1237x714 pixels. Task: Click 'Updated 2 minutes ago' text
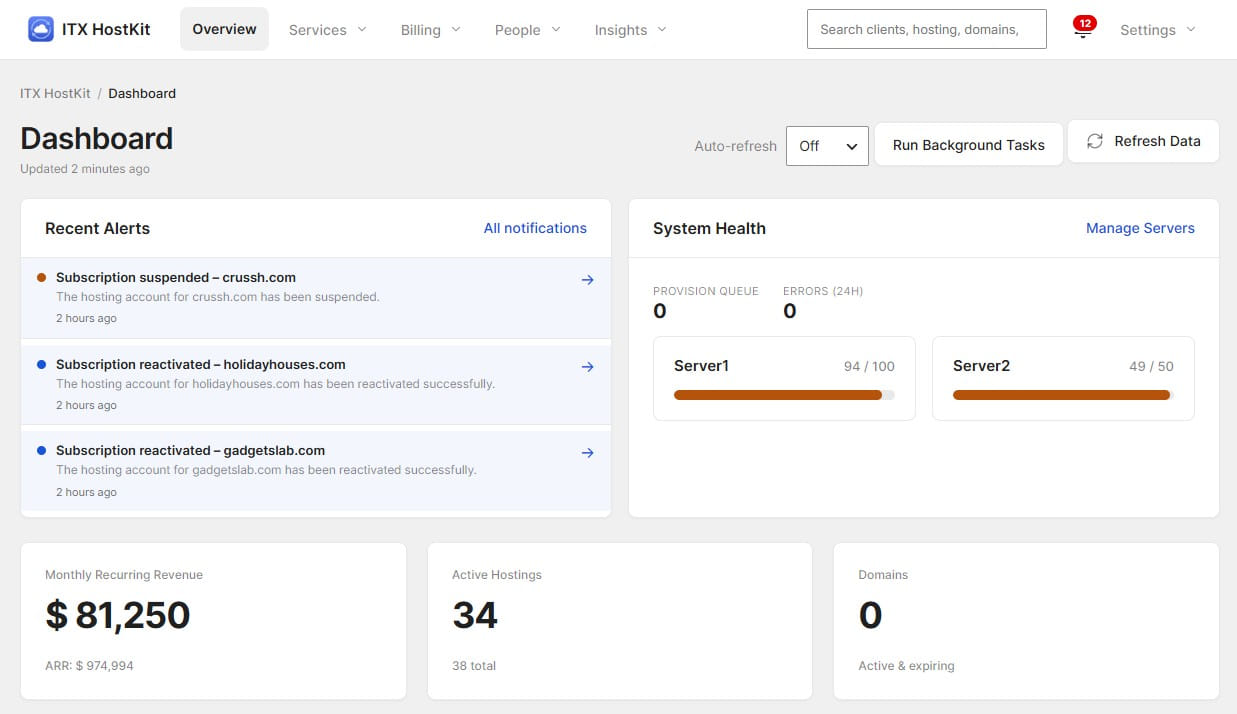click(85, 169)
